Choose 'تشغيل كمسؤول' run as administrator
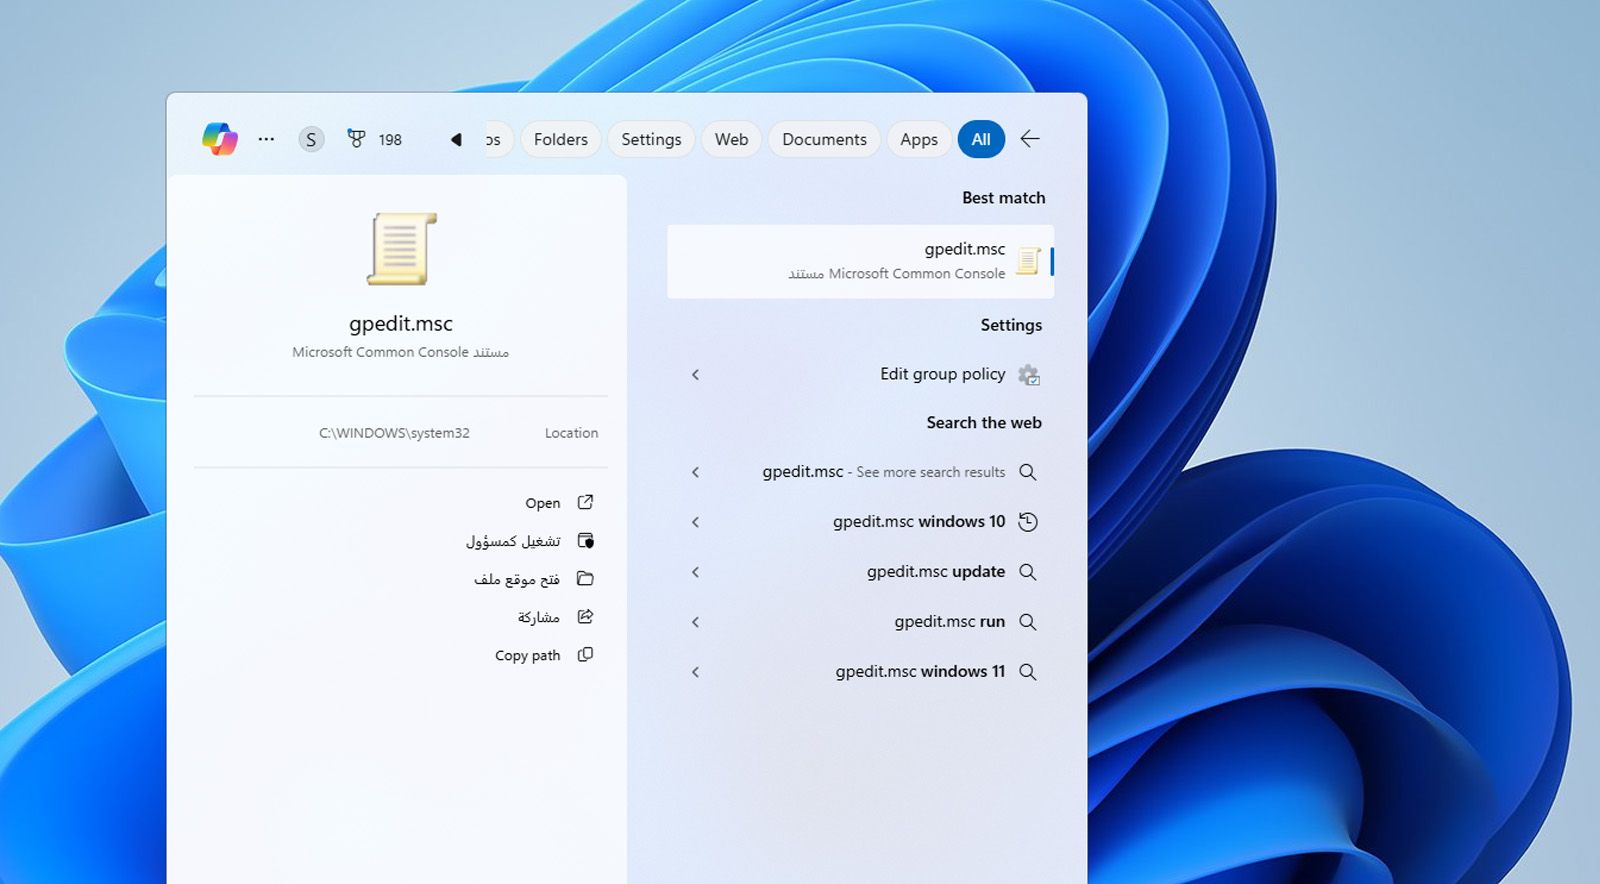Viewport: 1600px width, 884px height. pos(513,541)
